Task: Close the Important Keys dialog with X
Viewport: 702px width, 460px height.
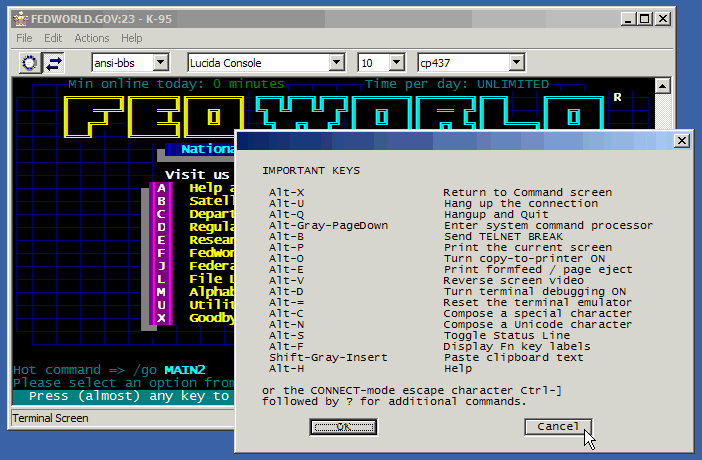Action: coord(682,140)
